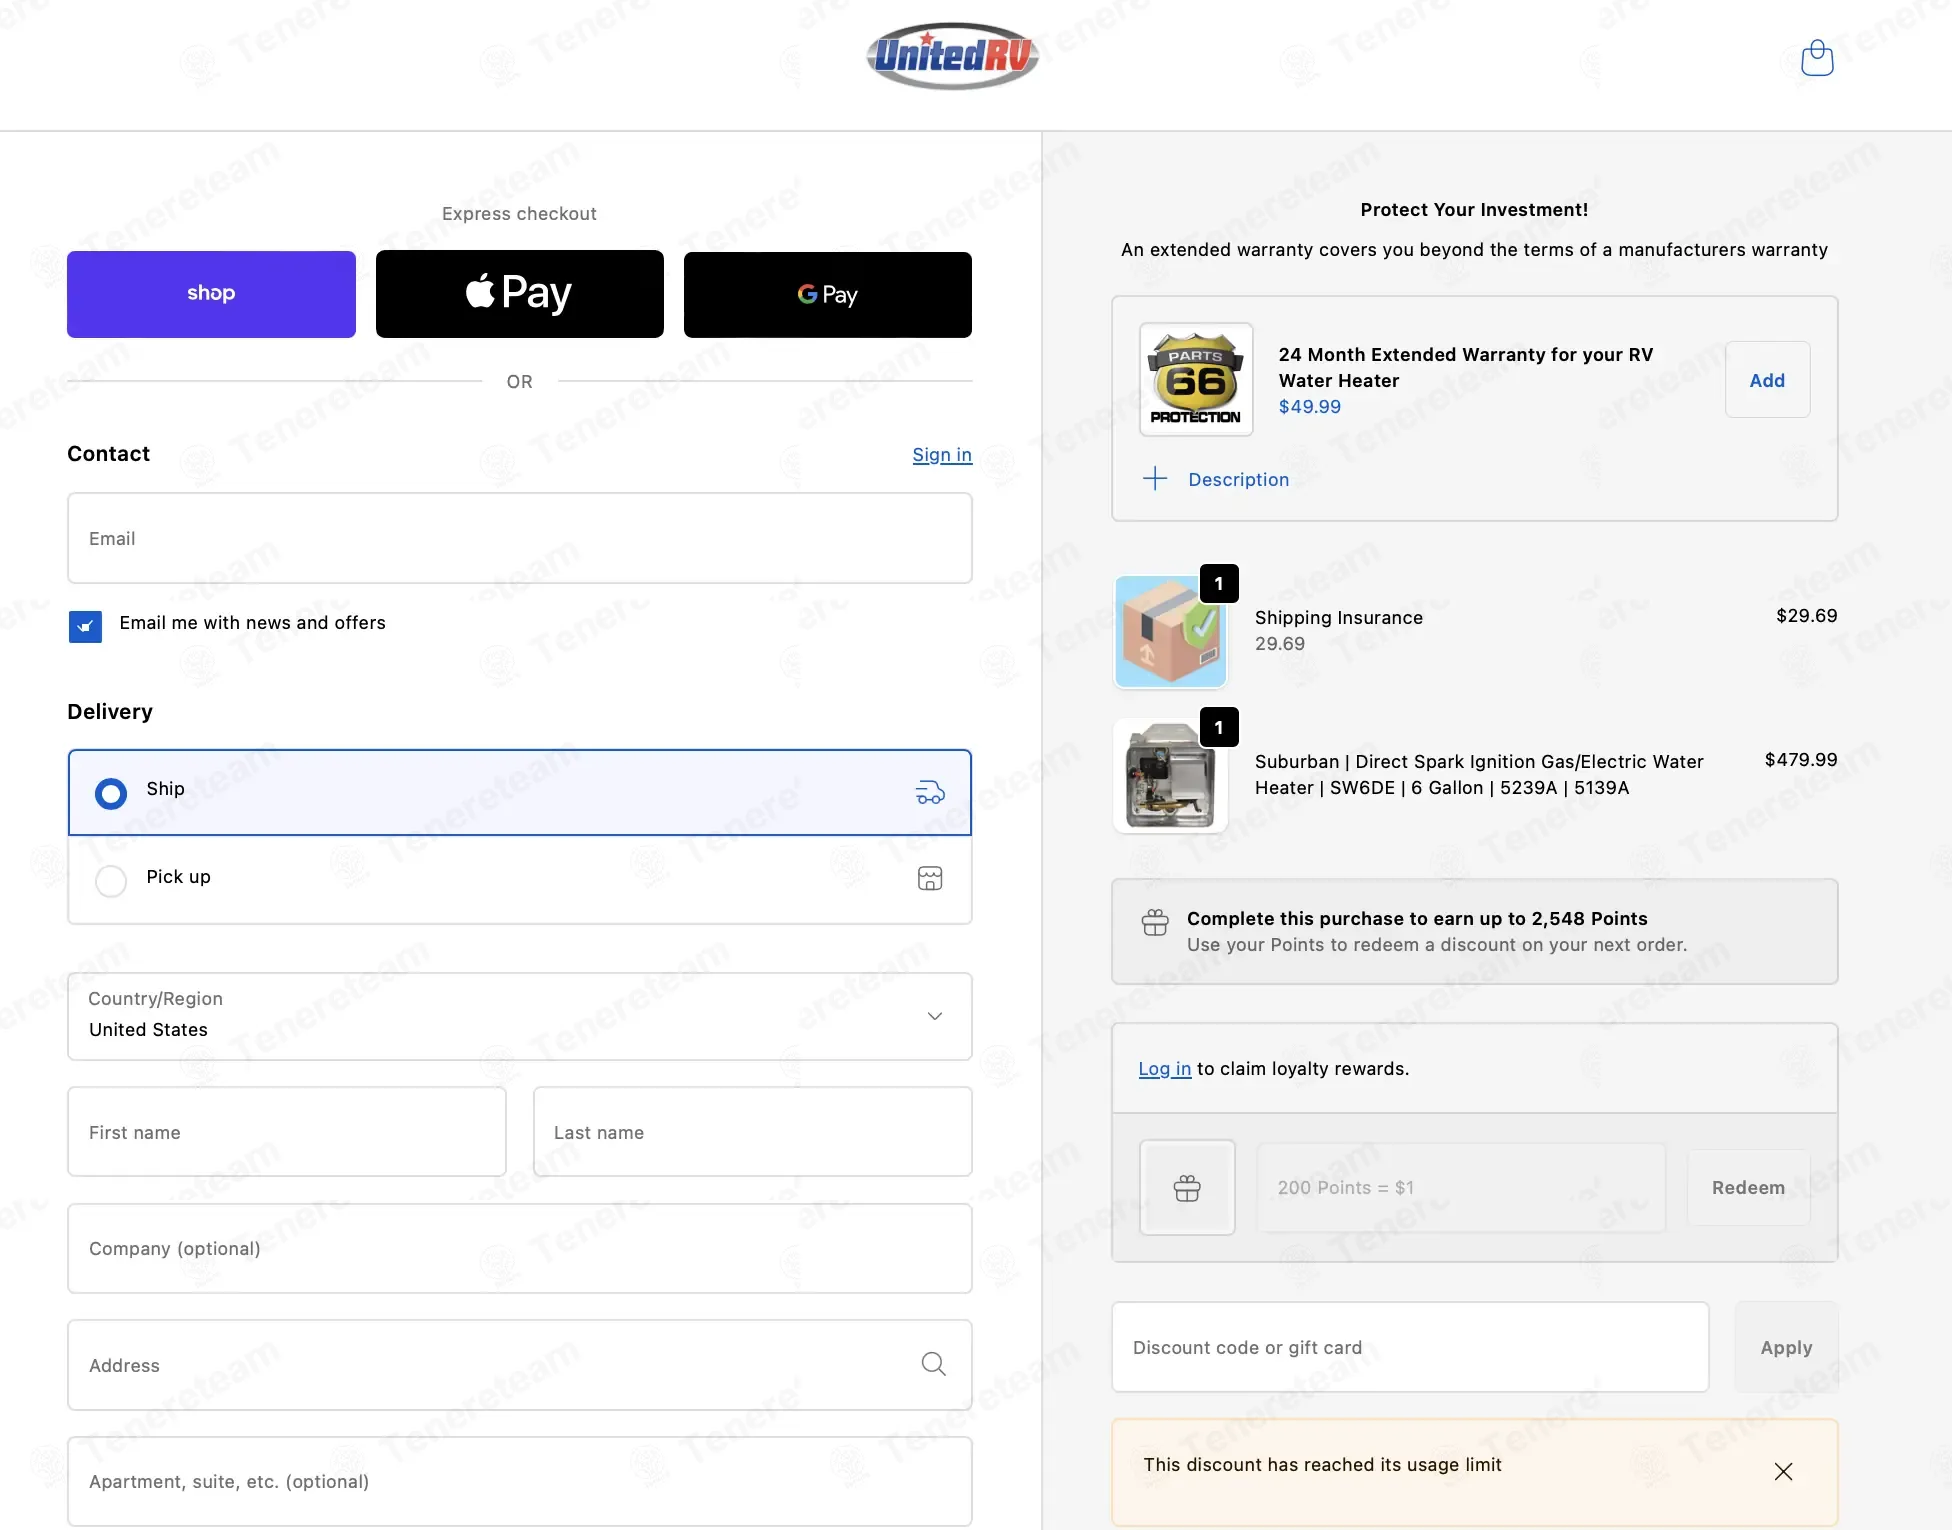Click the Shipping Insurance item title
The width and height of the screenshot is (1952, 1530).
point(1338,618)
